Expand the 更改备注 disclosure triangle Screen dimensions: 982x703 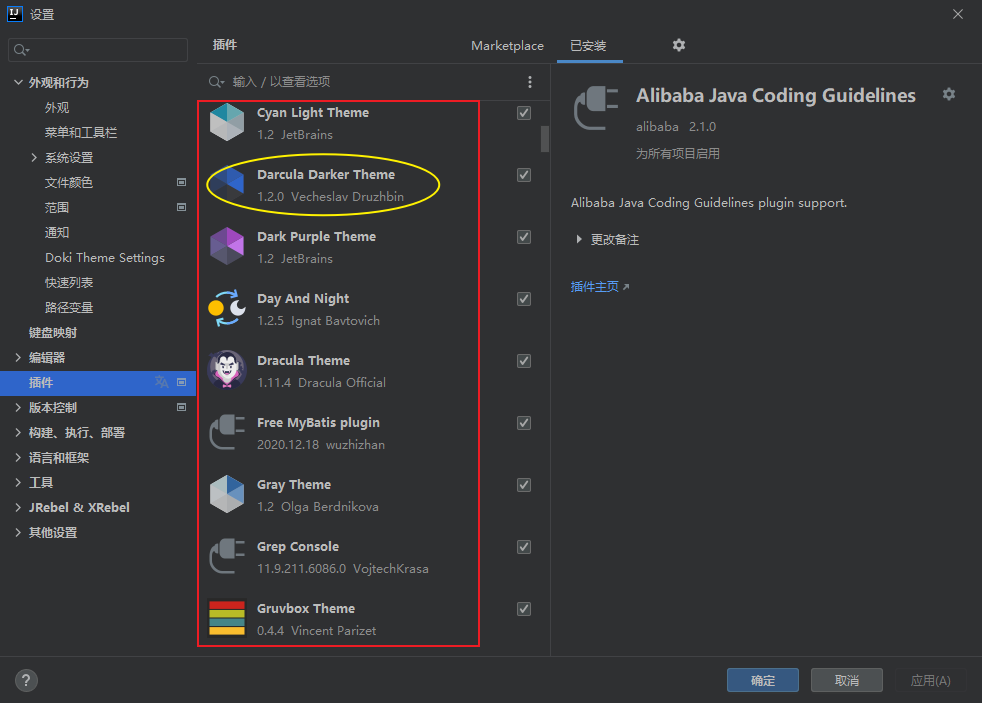coord(579,239)
